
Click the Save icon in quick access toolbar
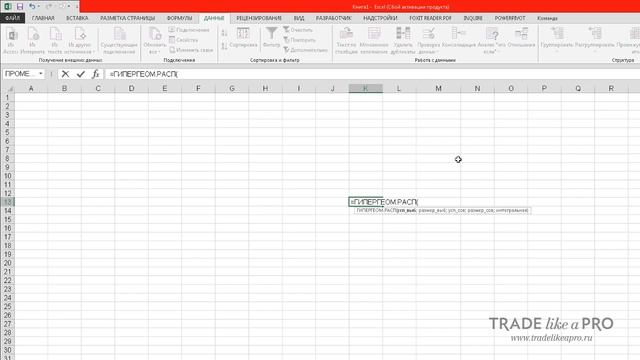[20, 7]
